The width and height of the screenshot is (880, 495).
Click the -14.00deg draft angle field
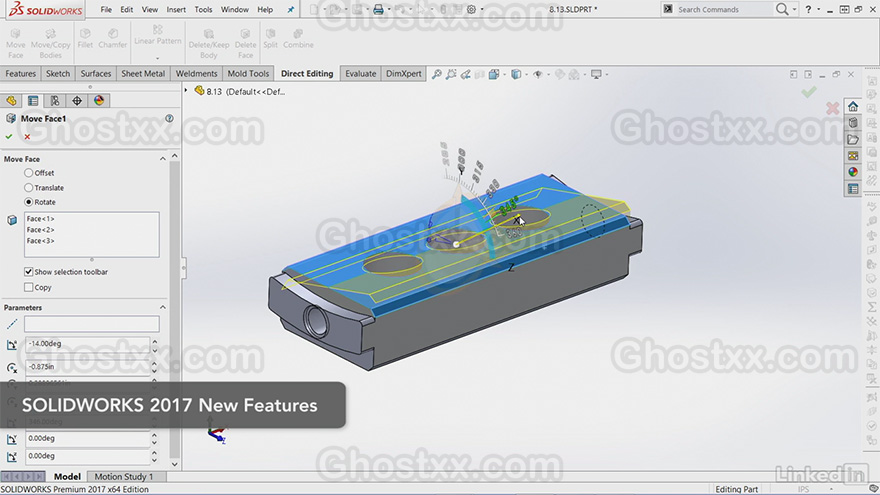coord(88,343)
